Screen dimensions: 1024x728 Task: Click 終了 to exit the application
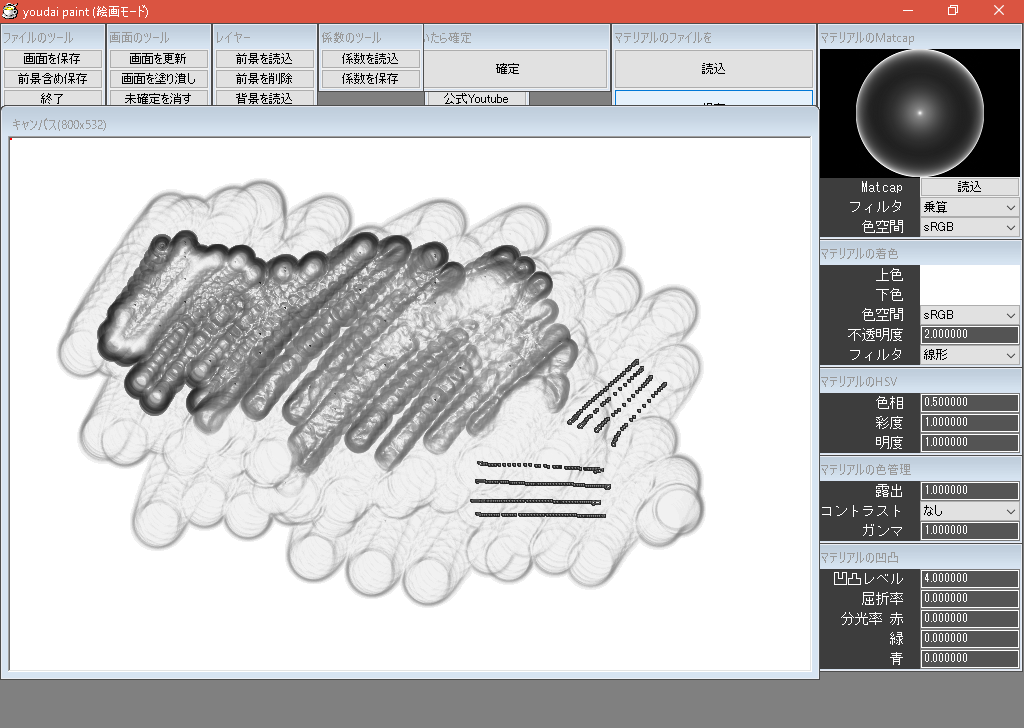[x=55, y=98]
